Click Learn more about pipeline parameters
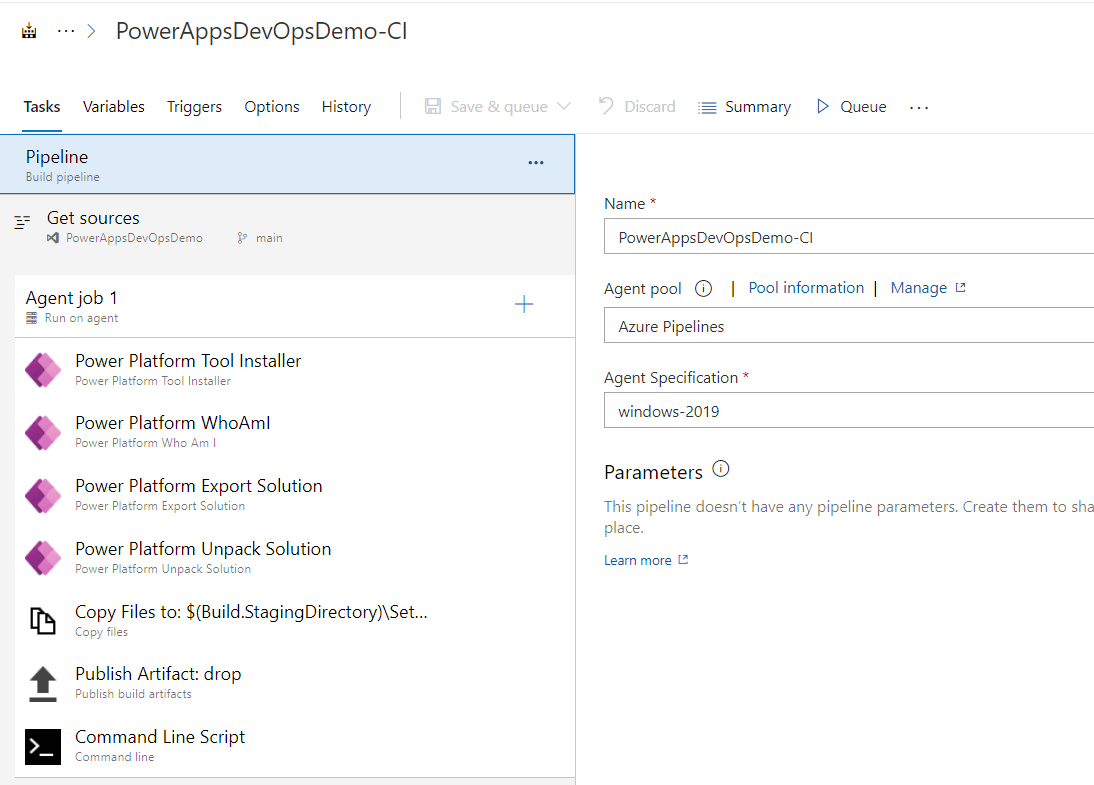Viewport: 1094px width, 785px height. (x=638, y=560)
